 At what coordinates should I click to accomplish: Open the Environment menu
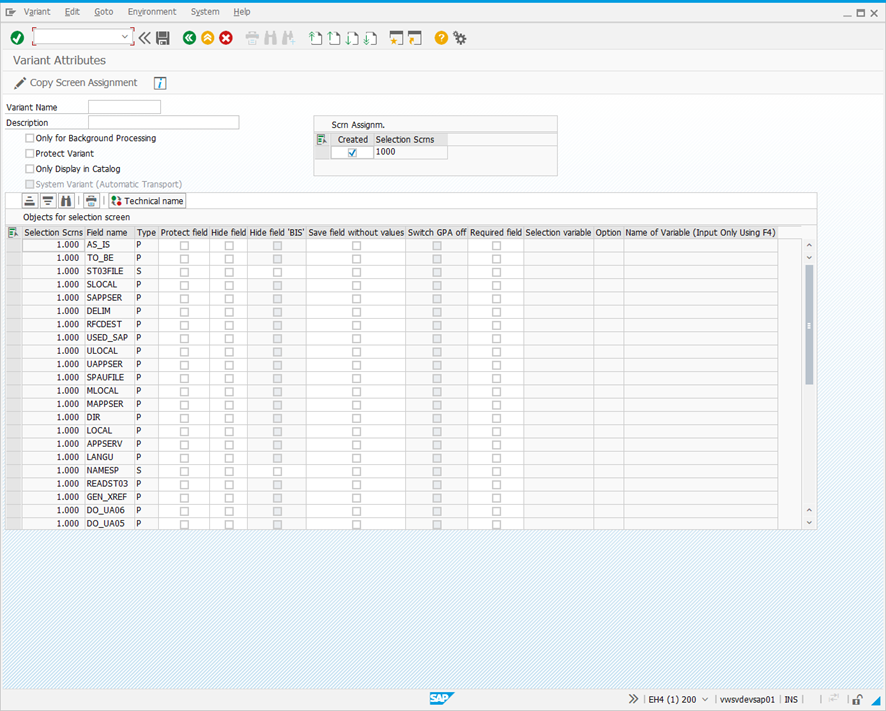152,12
